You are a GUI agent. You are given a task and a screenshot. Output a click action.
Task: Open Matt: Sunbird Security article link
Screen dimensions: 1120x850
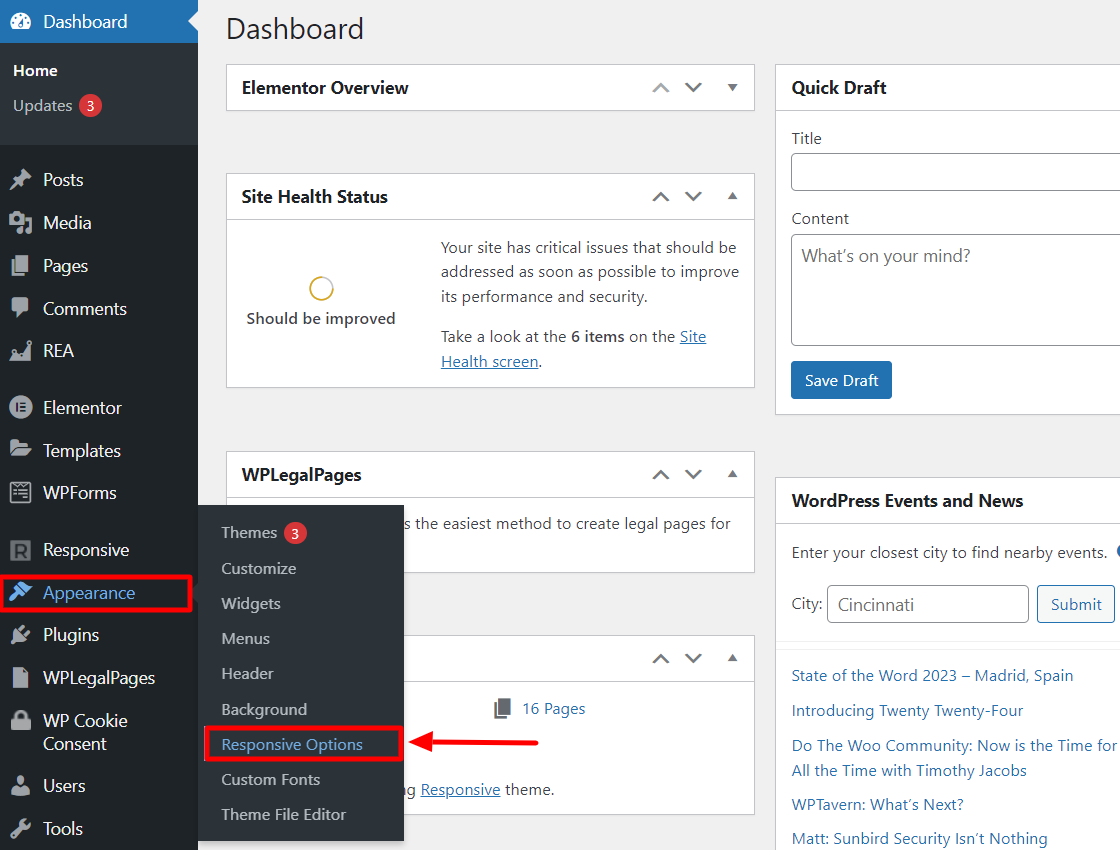919,839
